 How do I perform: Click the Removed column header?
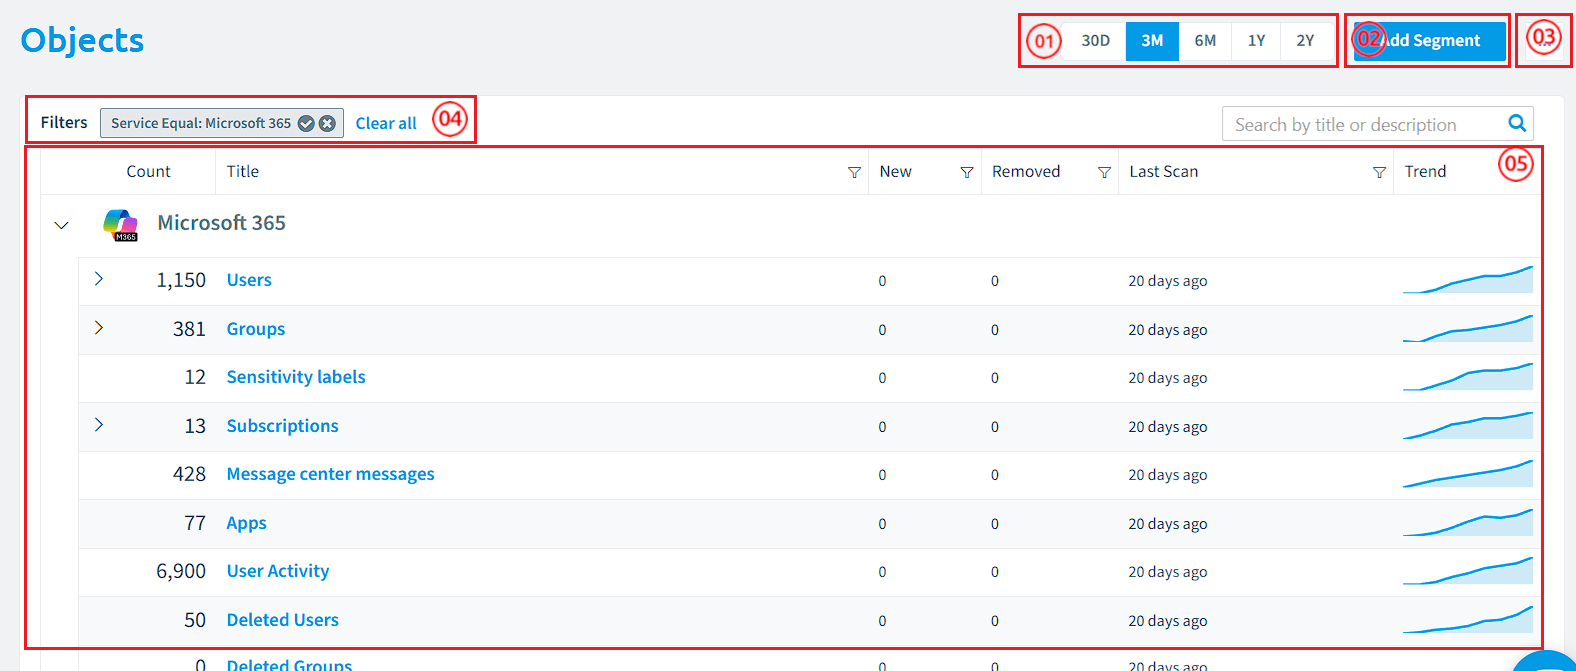coord(1026,172)
